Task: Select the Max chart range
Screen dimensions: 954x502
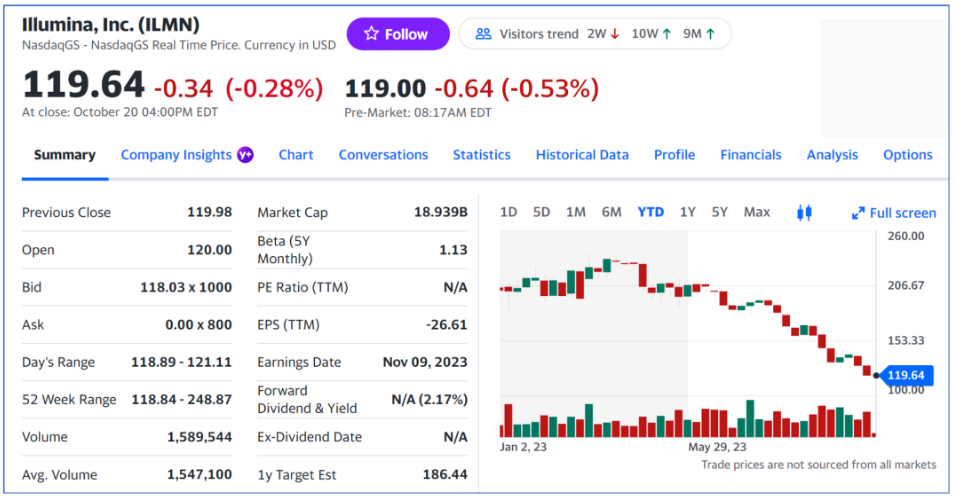Action: 756,212
